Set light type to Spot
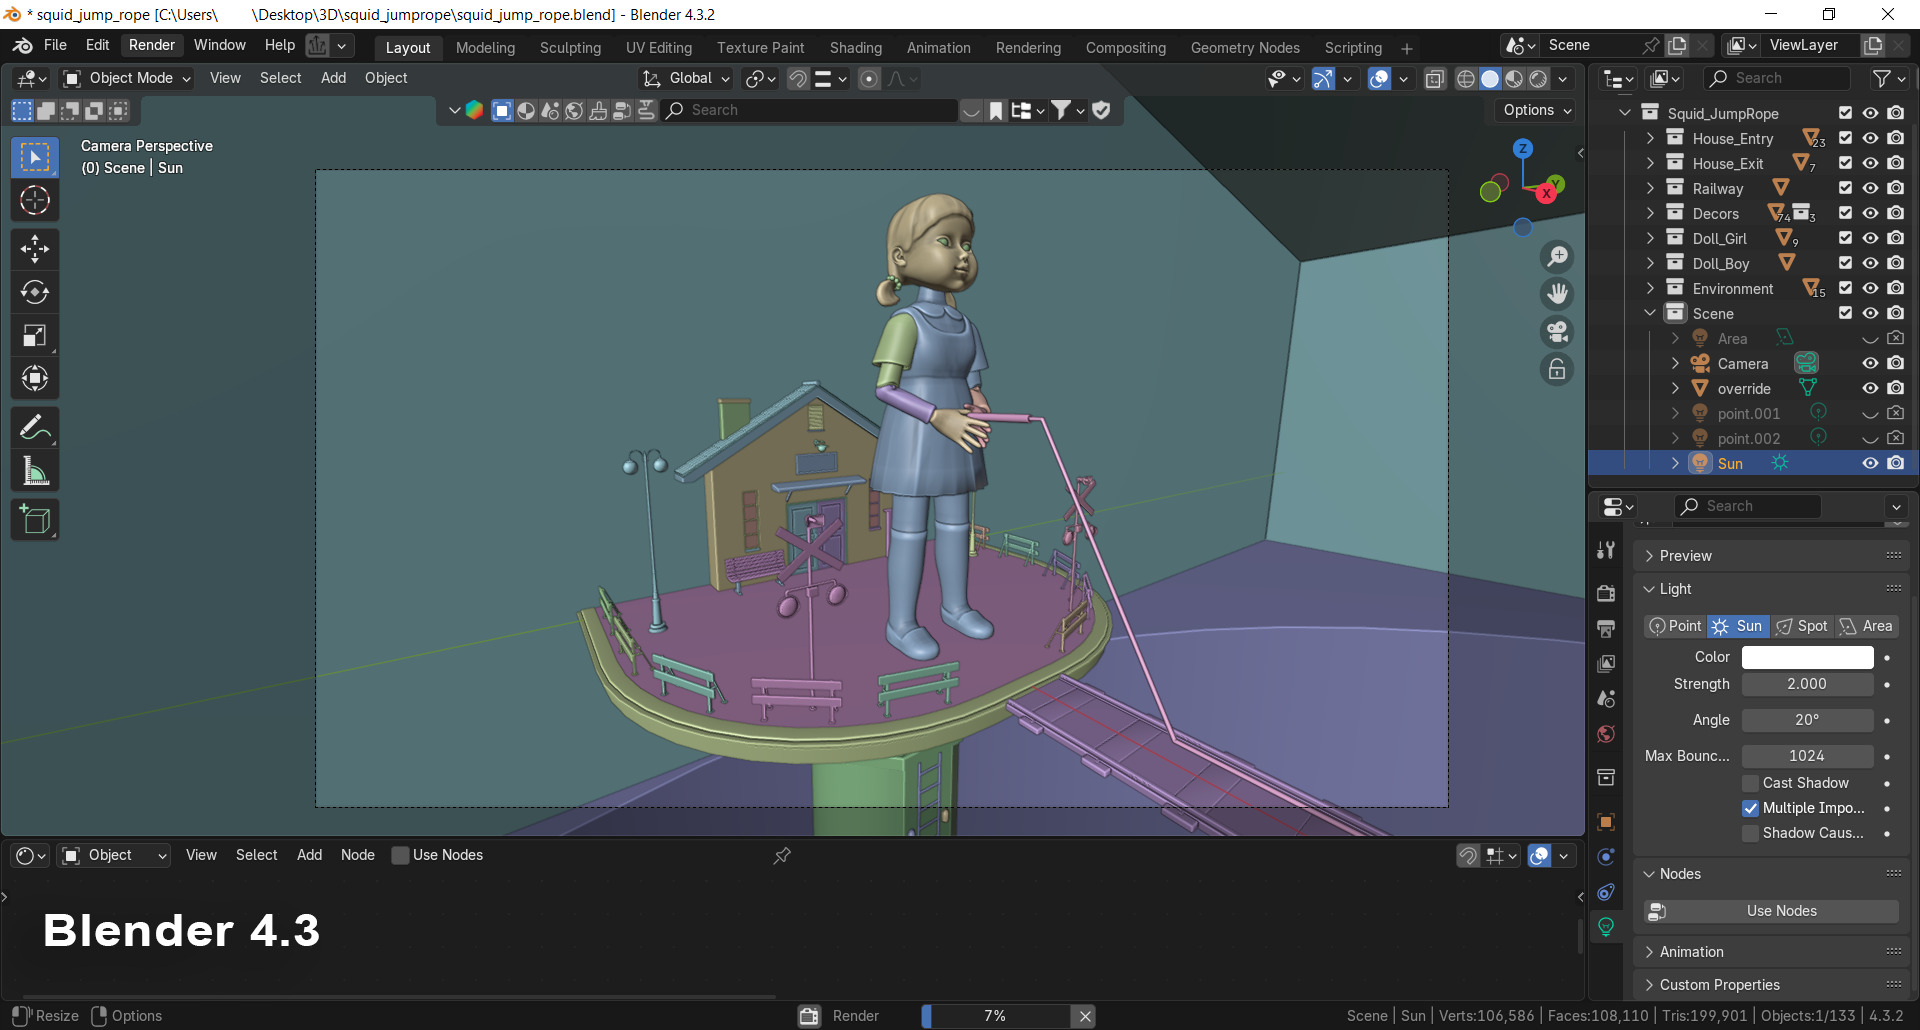The height and width of the screenshot is (1030, 1920). click(x=1802, y=626)
